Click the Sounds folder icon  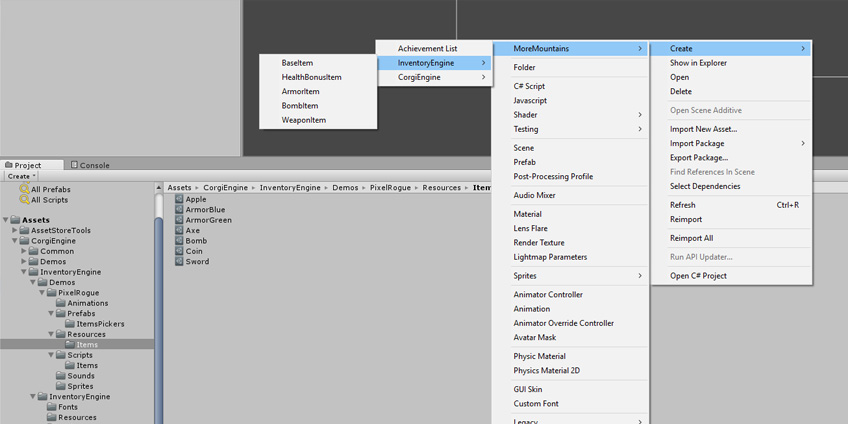[61, 376]
